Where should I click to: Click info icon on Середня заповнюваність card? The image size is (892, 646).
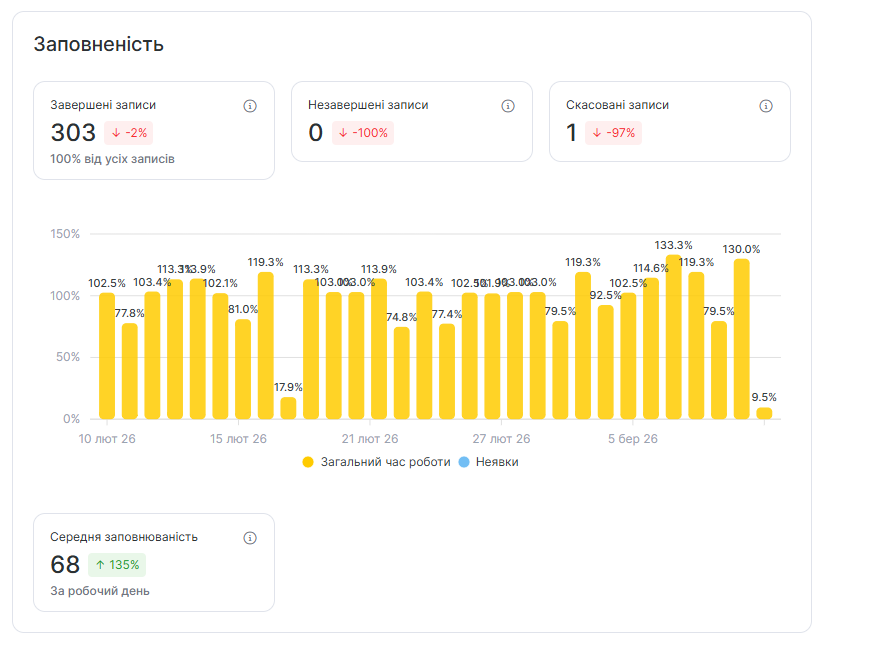pos(250,538)
